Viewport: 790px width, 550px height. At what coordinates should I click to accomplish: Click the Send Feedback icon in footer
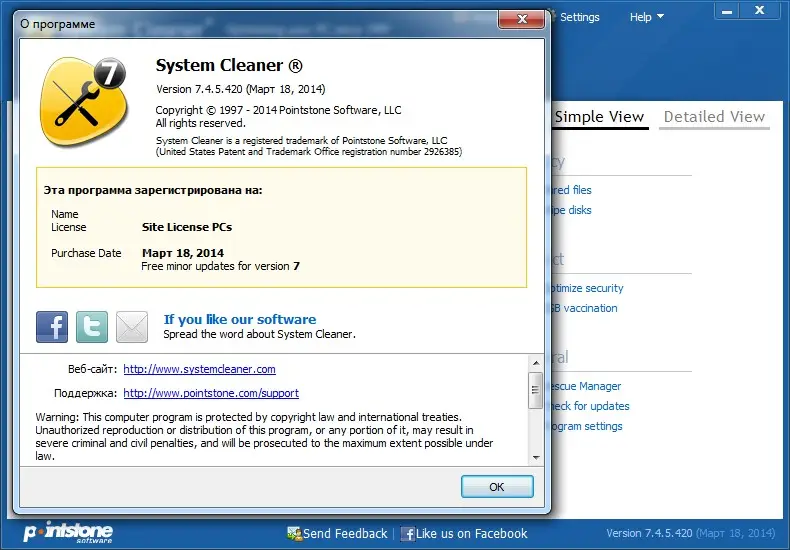pos(294,534)
